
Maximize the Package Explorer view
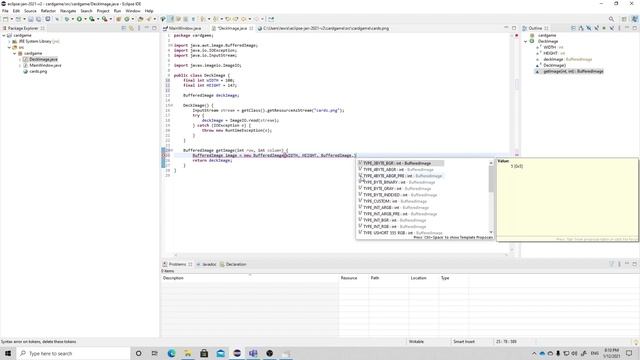154,28
